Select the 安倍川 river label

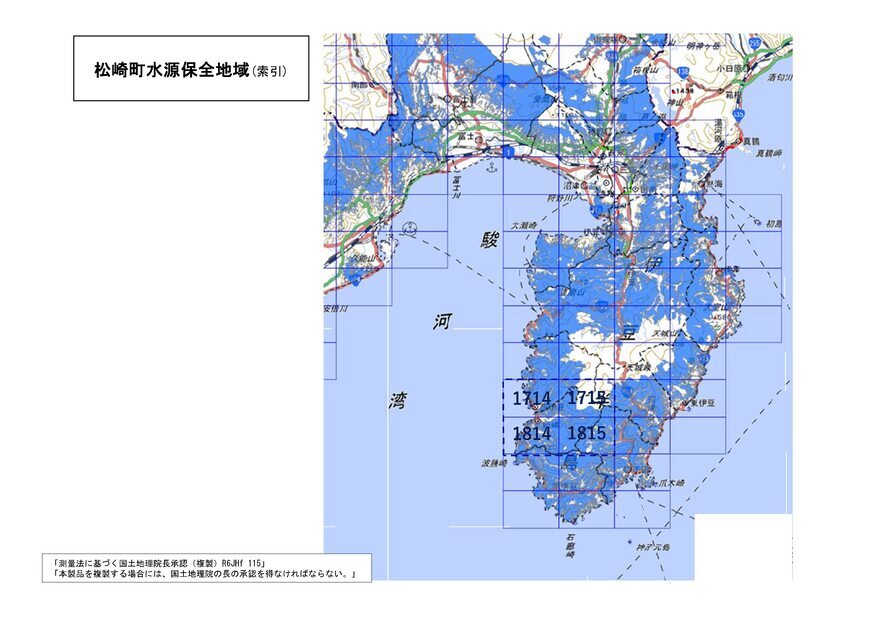pyautogui.click(x=335, y=309)
